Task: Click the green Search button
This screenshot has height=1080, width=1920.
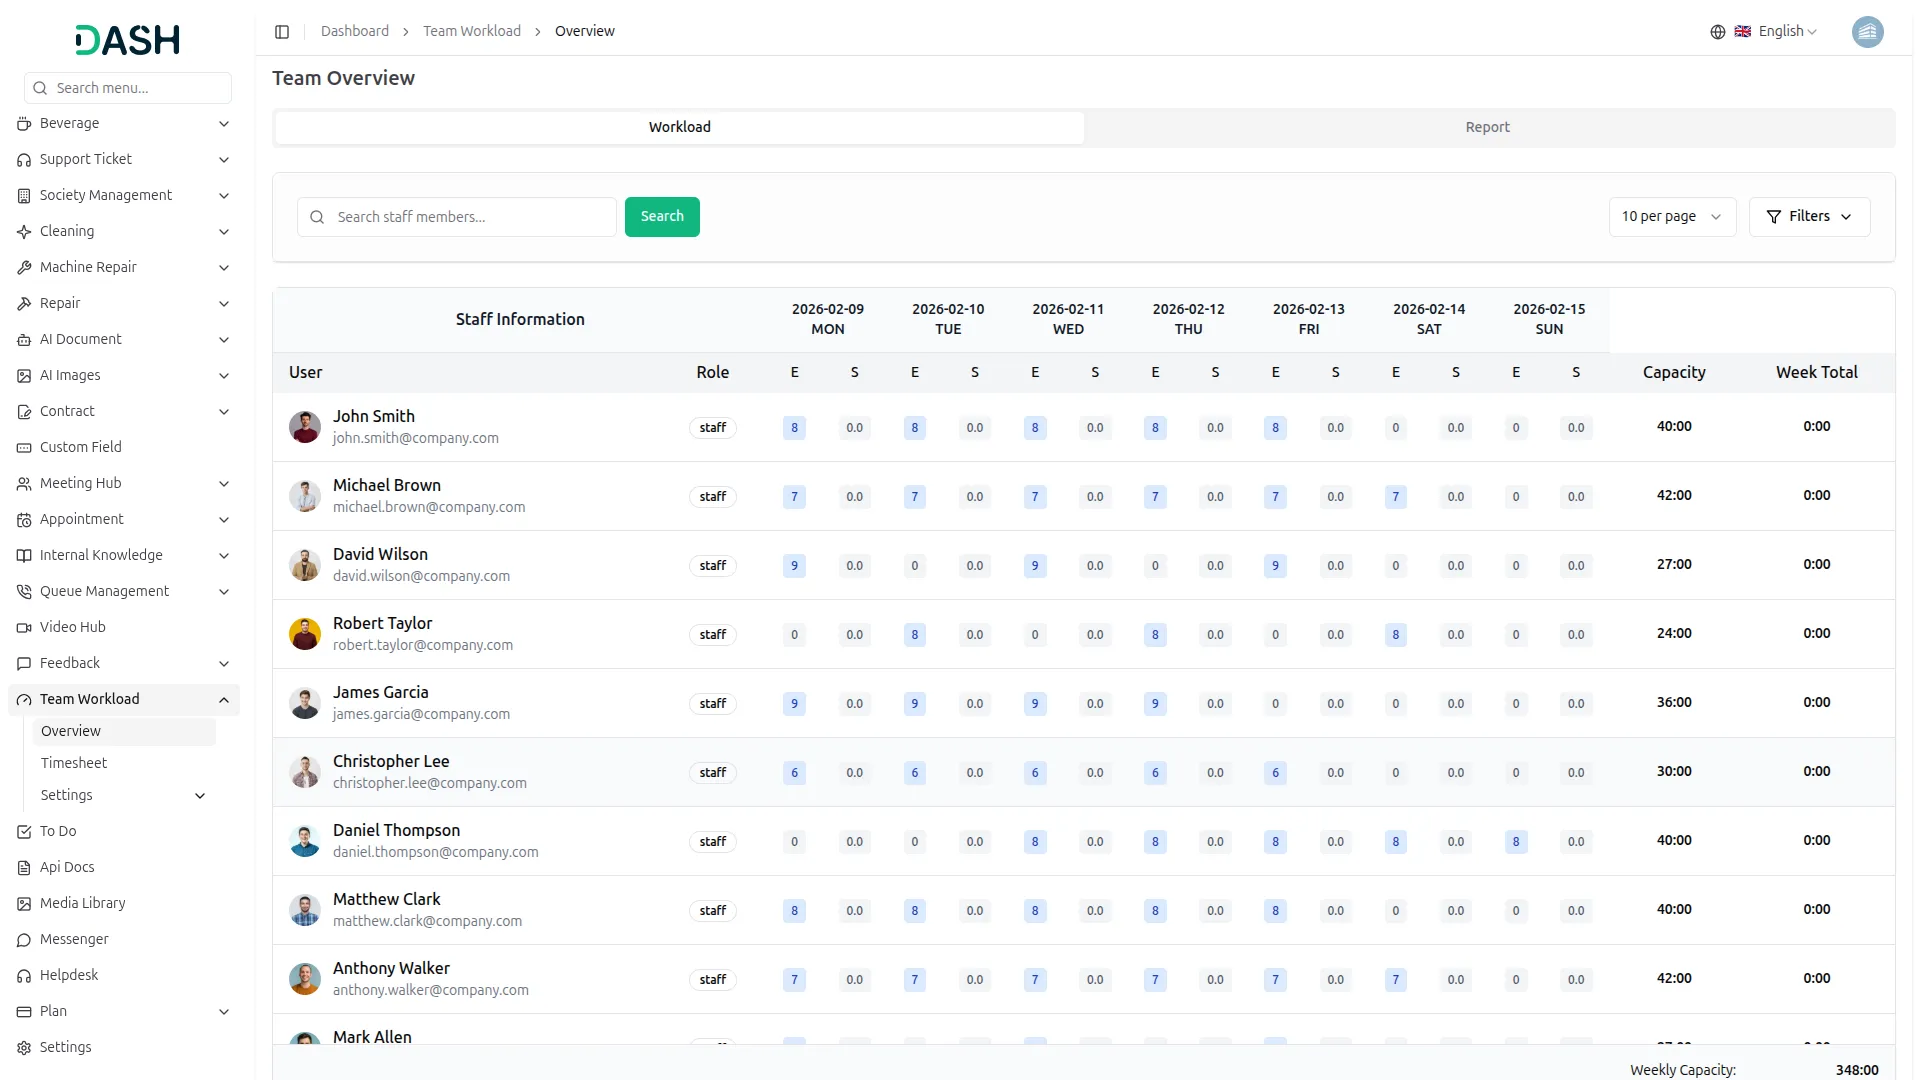Action: [x=662, y=217]
